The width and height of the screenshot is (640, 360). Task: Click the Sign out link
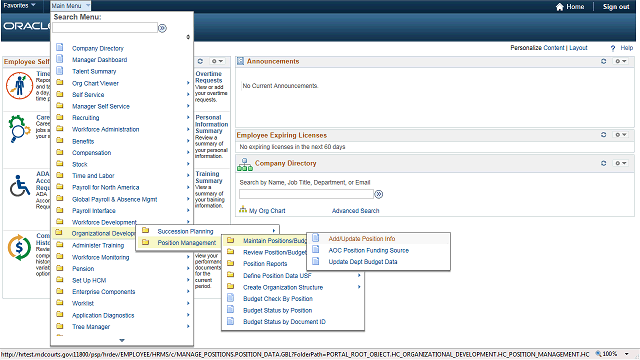[x=616, y=7]
